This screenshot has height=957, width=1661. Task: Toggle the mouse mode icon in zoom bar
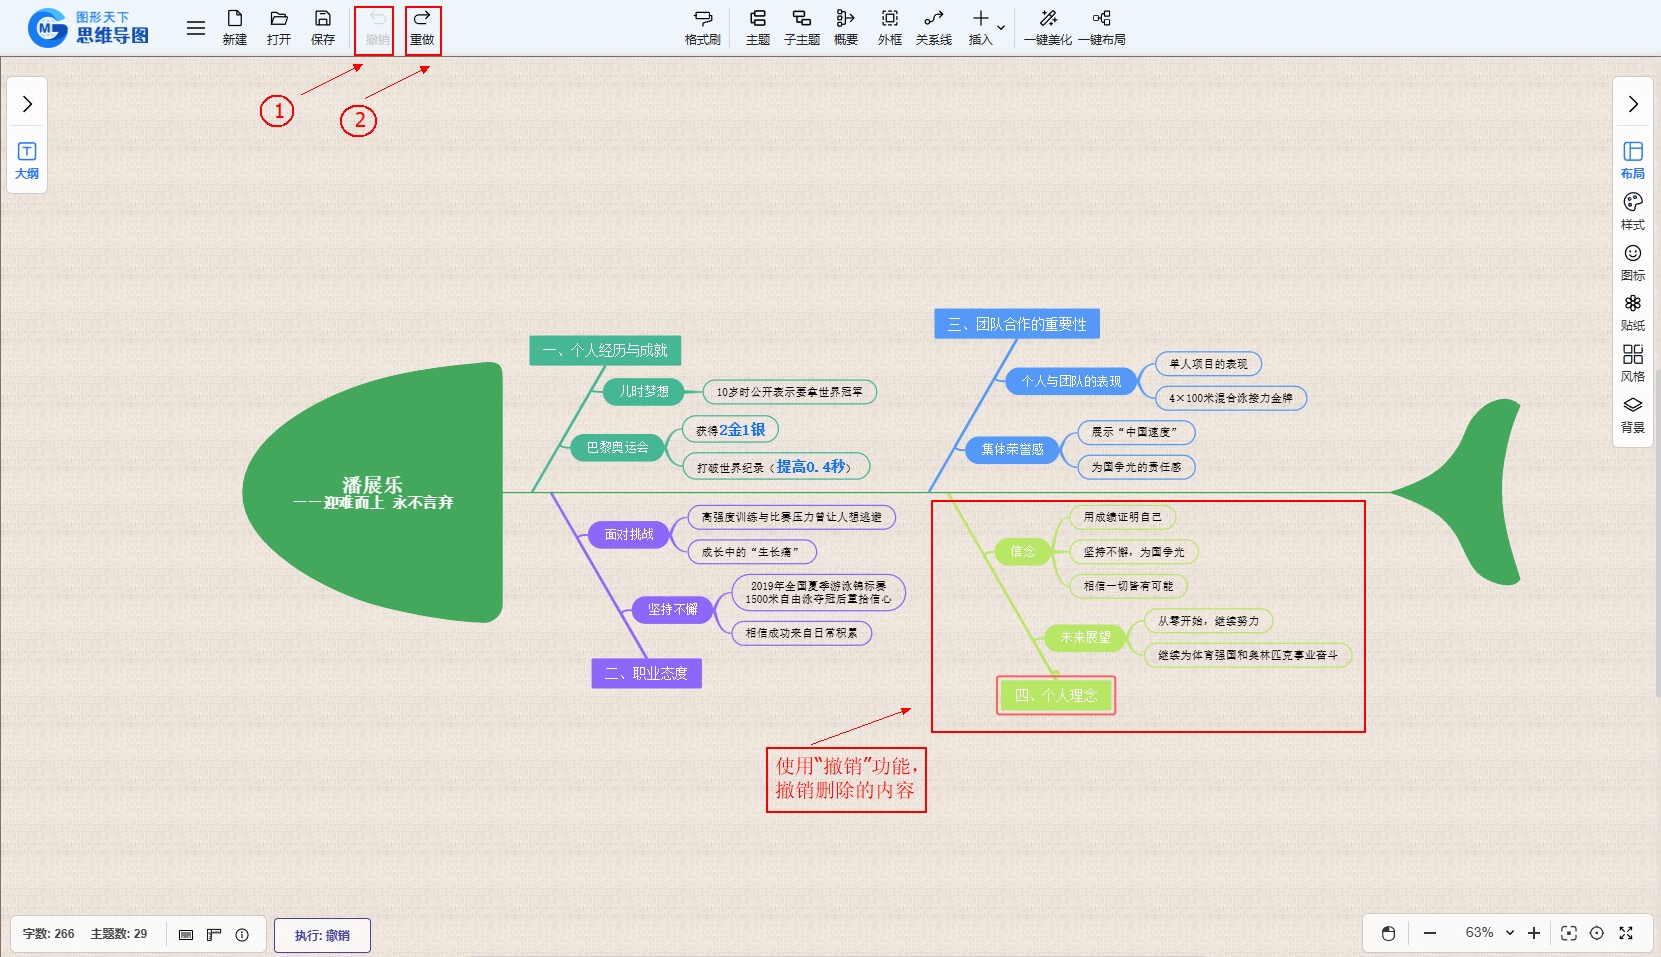1388,933
